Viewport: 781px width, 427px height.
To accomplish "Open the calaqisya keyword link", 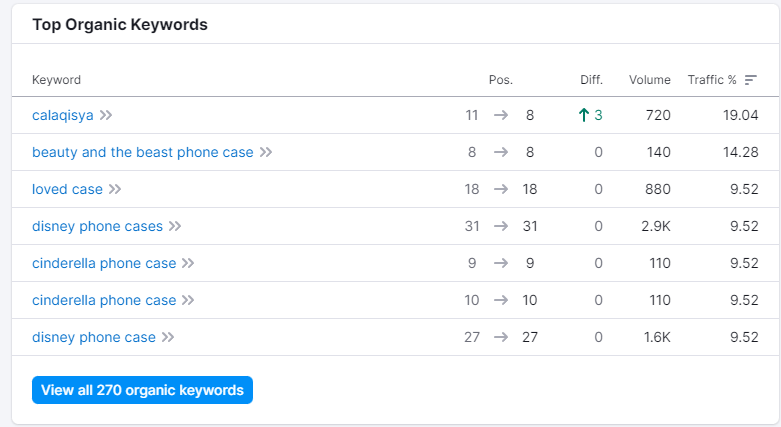I will 63,116.
